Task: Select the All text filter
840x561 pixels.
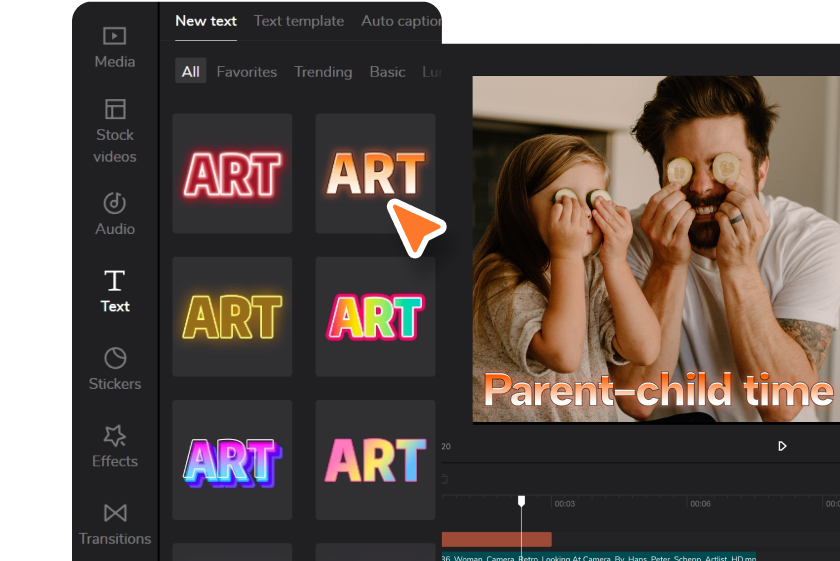Action: 190,71
